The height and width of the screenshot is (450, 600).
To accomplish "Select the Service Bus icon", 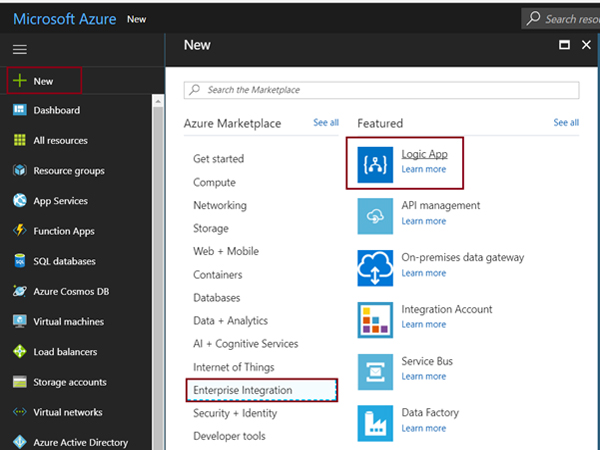I will pos(376,370).
